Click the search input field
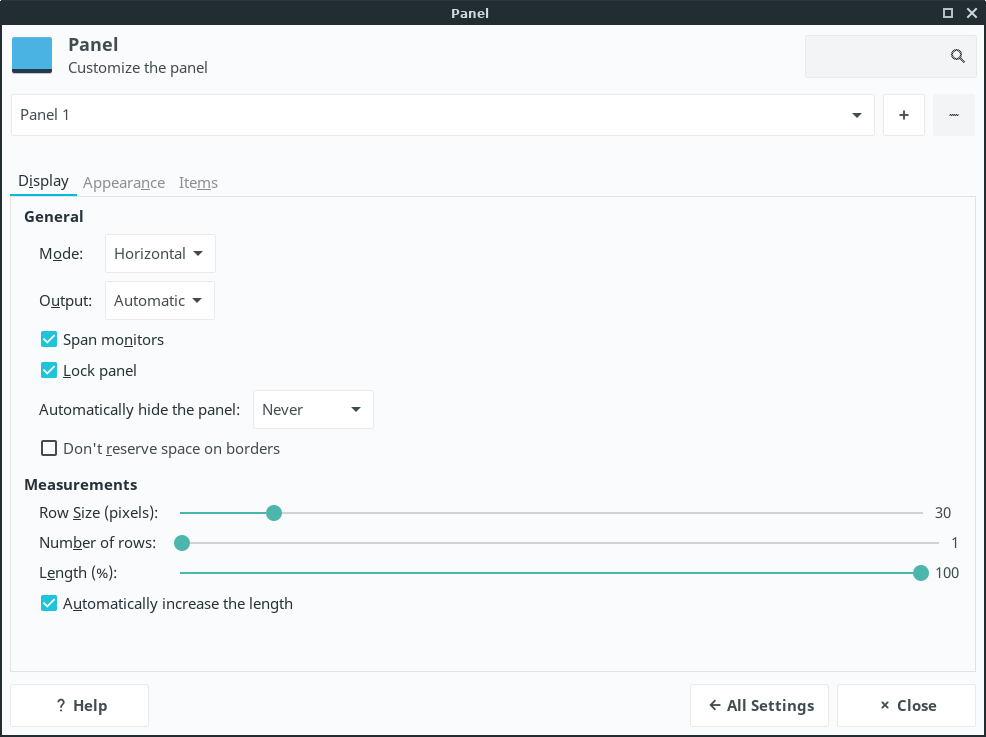 pyautogui.click(x=875, y=56)
